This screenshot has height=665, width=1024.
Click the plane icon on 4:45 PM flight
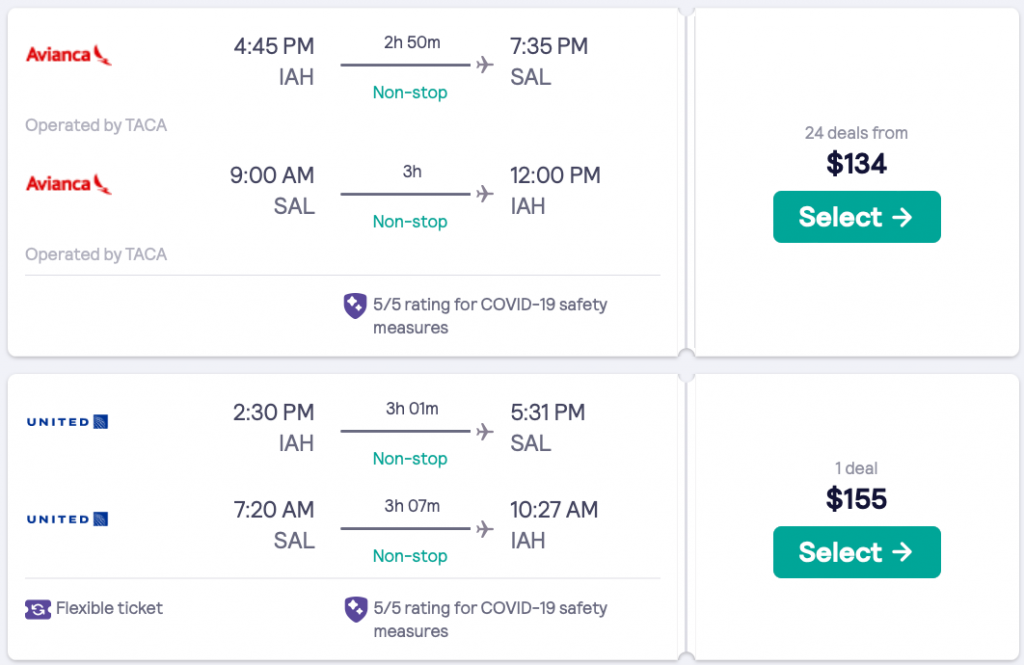(485, 65)
